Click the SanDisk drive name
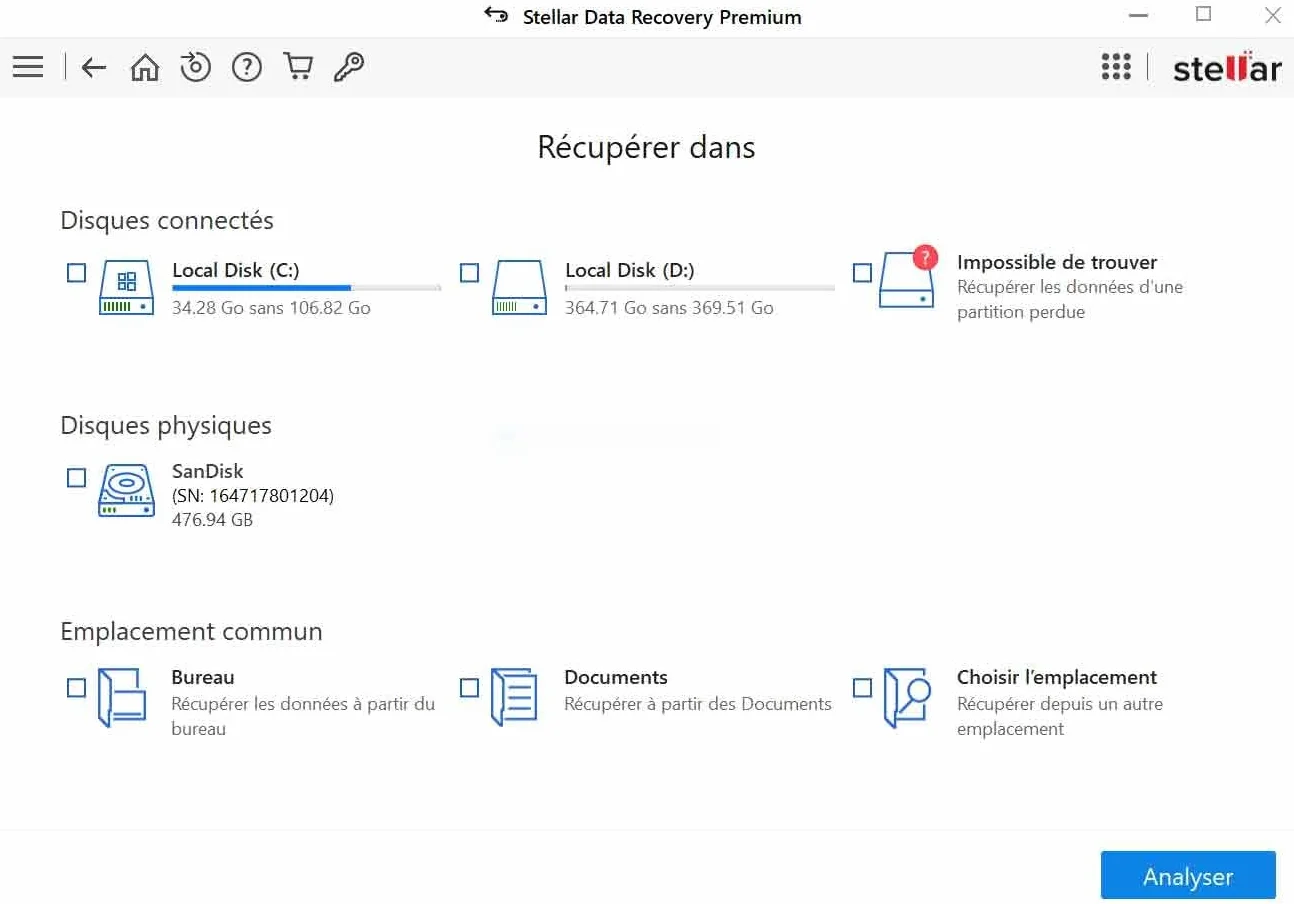This screenshot has width=1294, height=904. click(208, 471)
